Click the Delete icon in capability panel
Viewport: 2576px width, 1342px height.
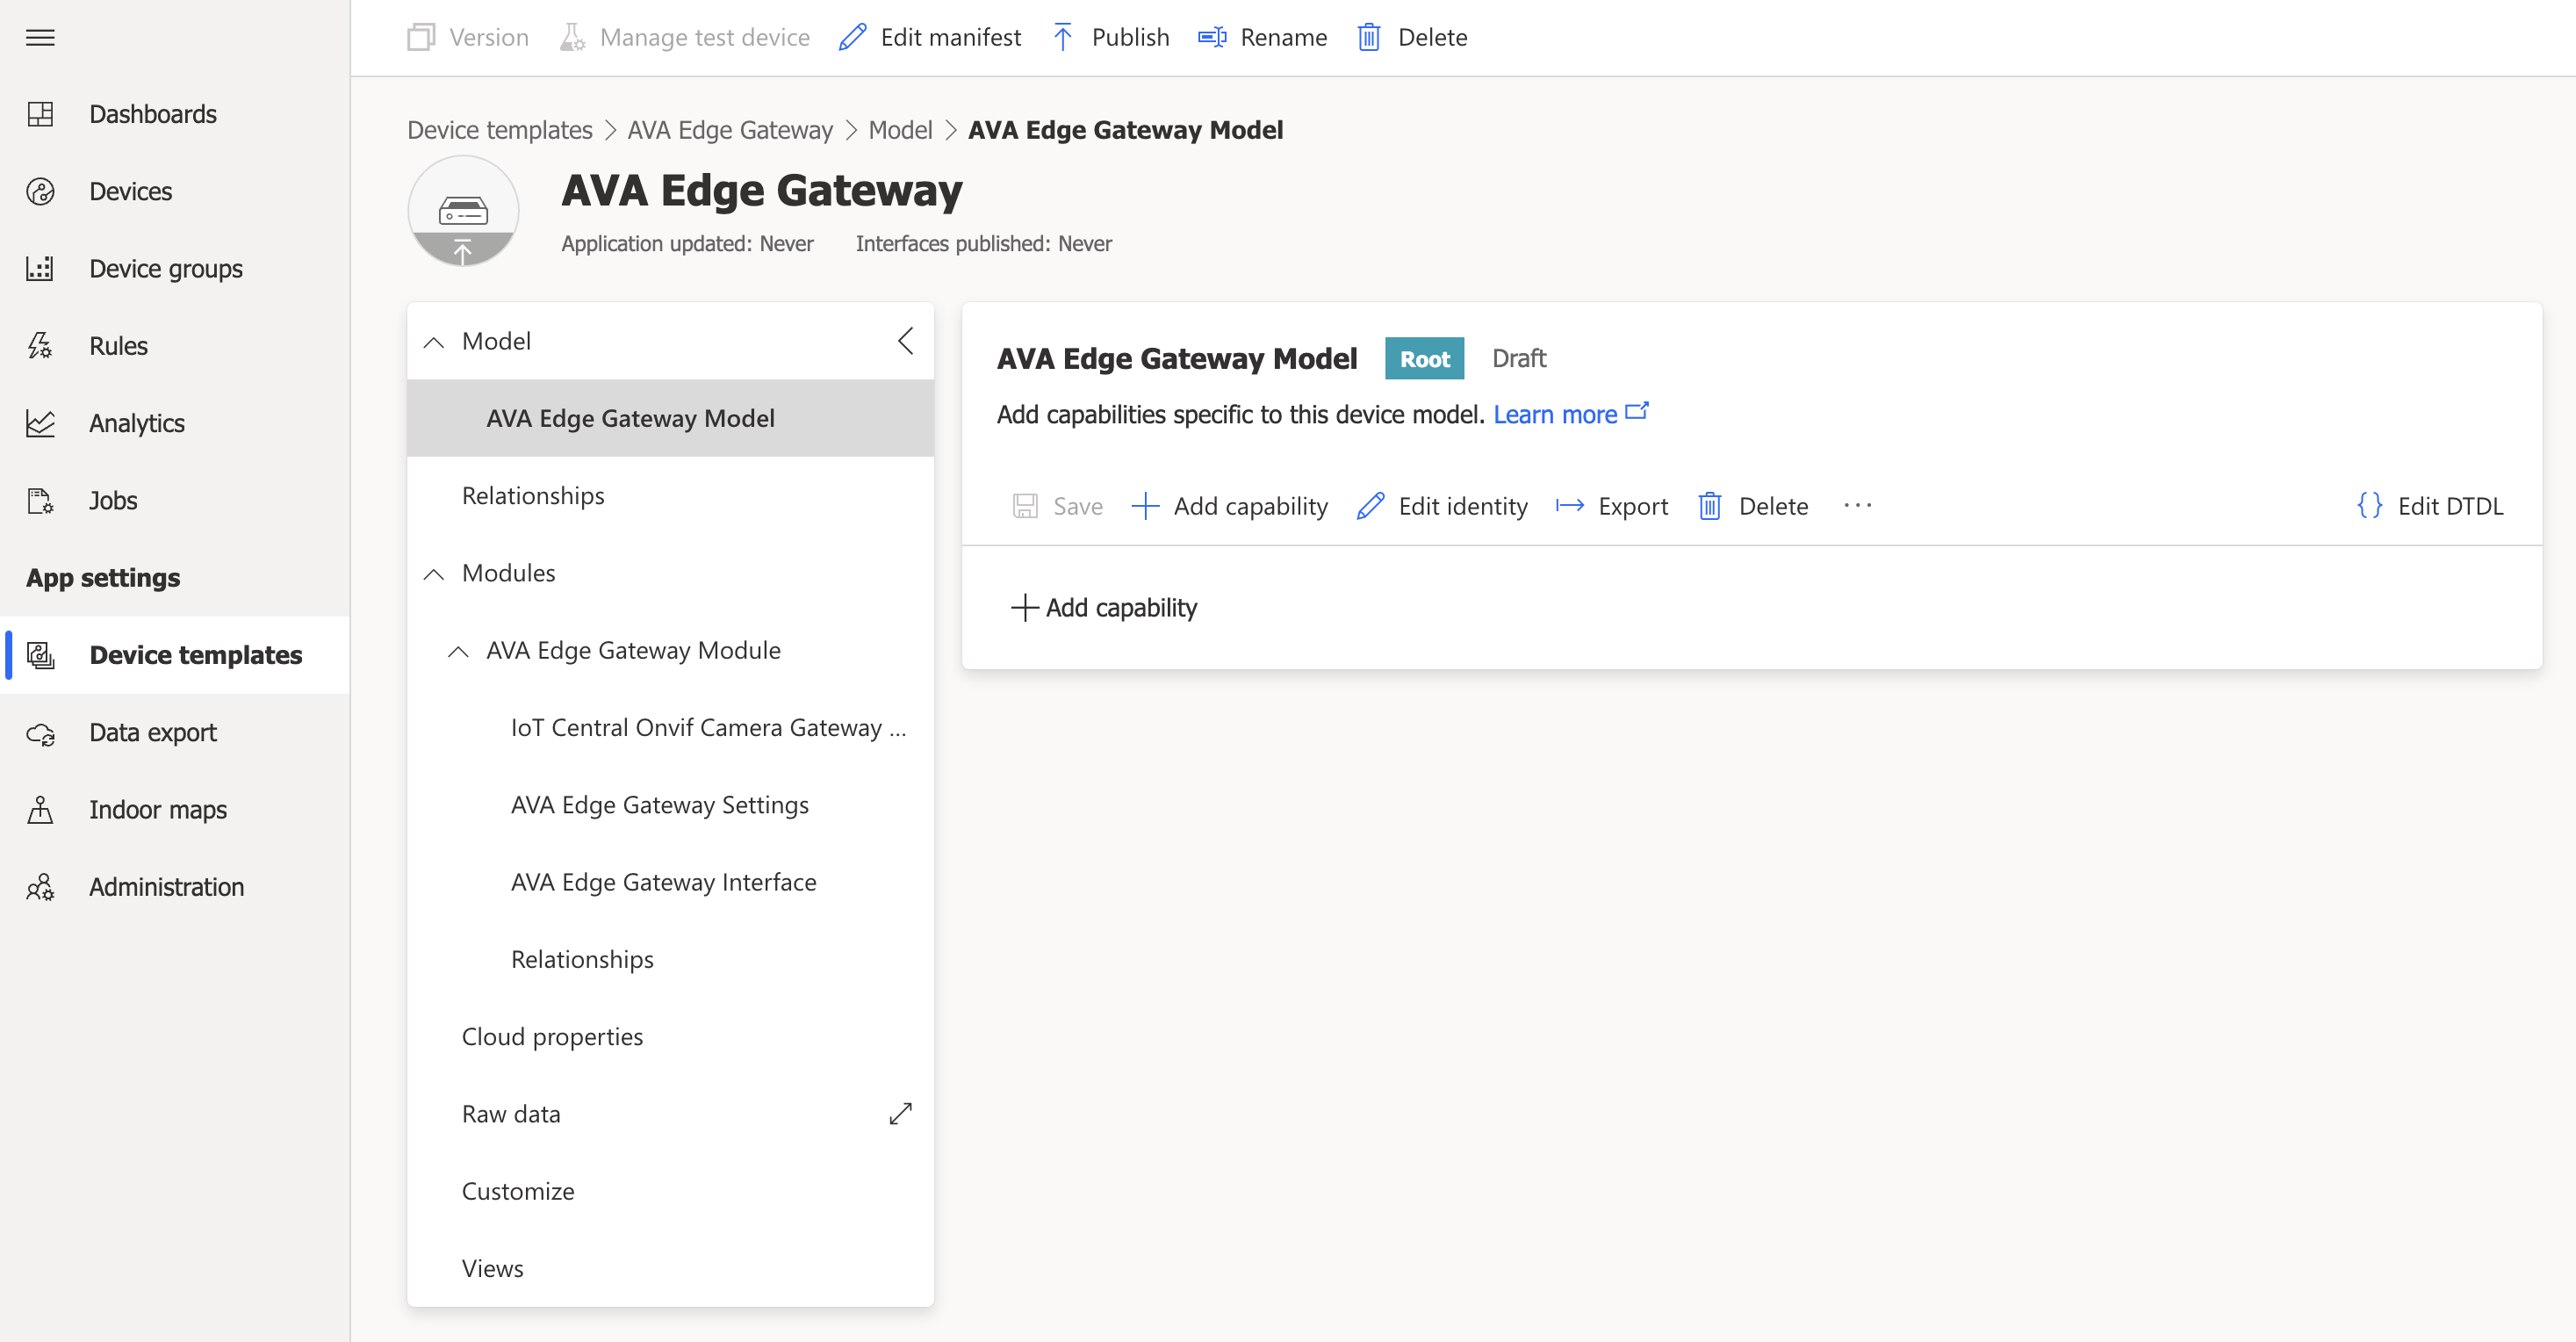pos(1709,505)
